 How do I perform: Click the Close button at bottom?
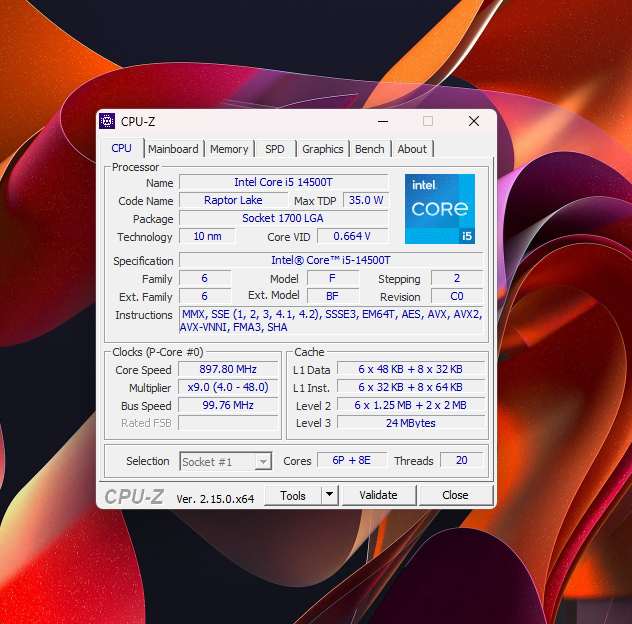[455, 495]
